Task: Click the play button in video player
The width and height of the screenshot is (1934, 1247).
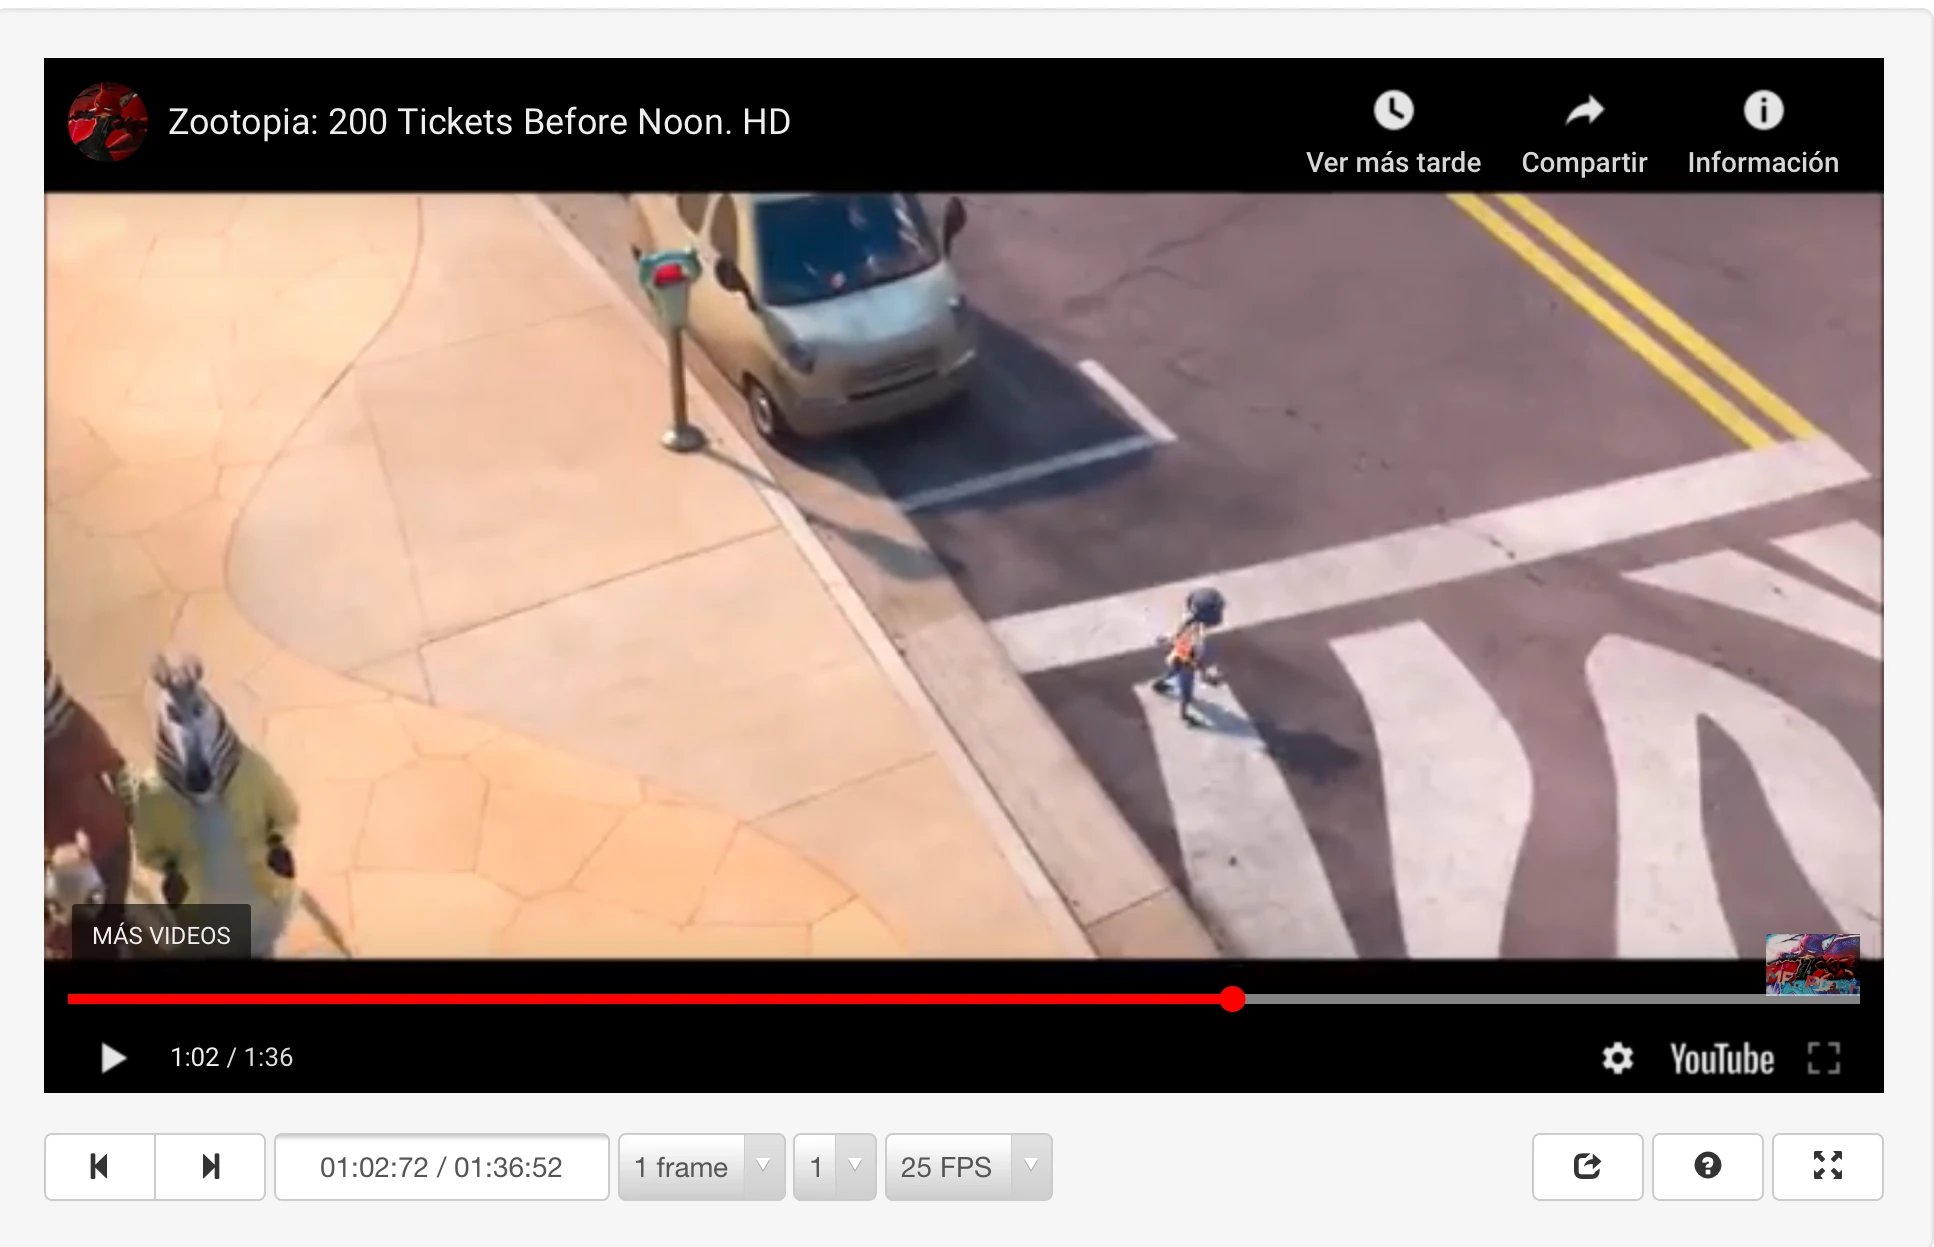Action: 113,1058
